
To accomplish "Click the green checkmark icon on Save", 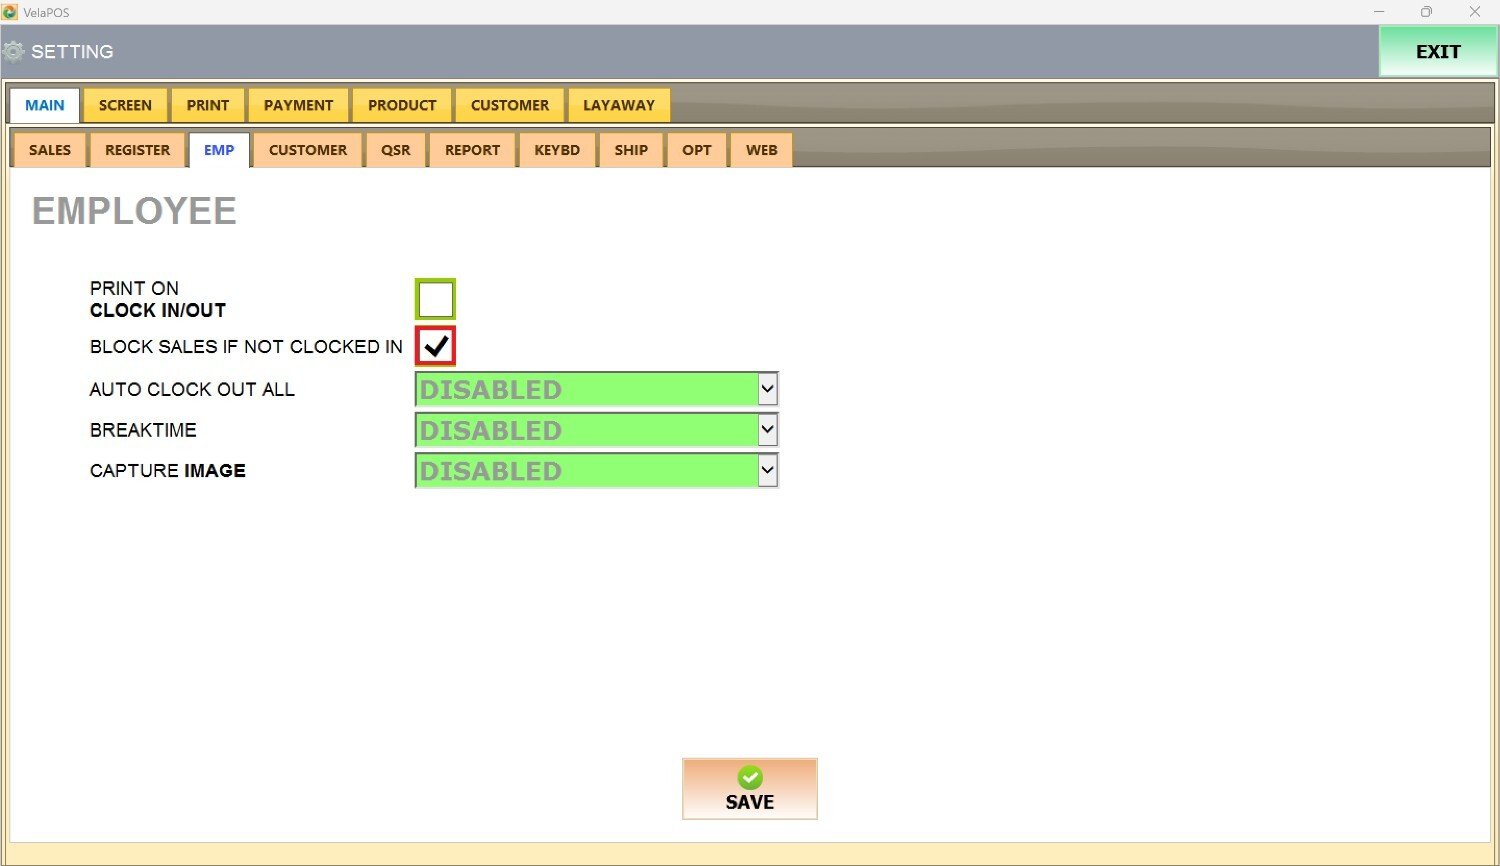I will [750, 777].
